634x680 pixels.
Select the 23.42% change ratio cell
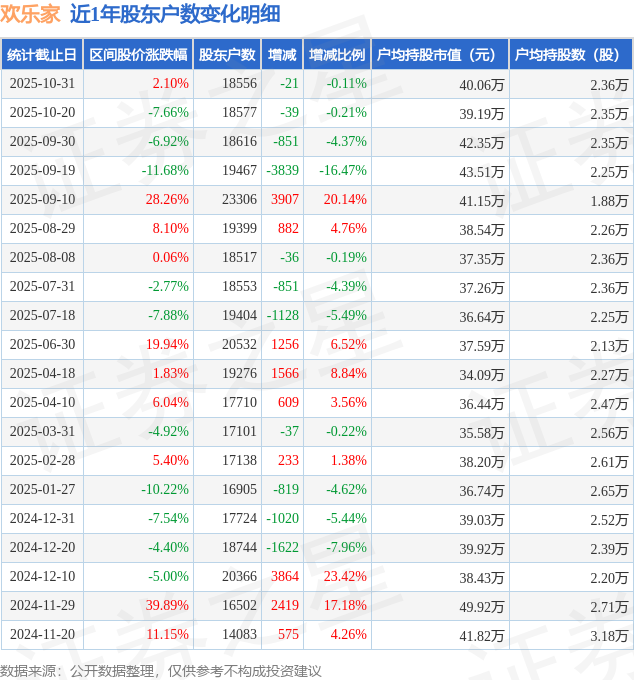[x=345, y=576]
